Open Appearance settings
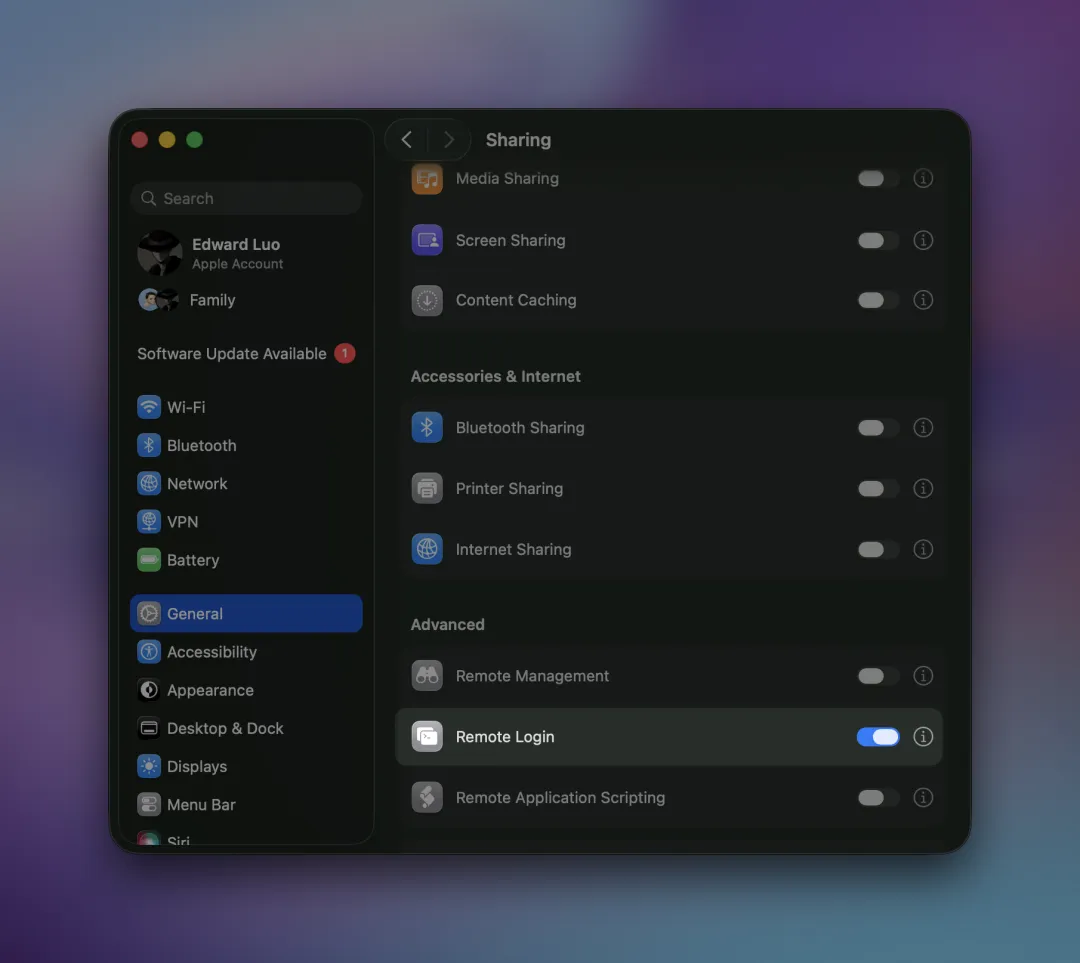This screenshot has width=1080, height=963. [246, 690]
